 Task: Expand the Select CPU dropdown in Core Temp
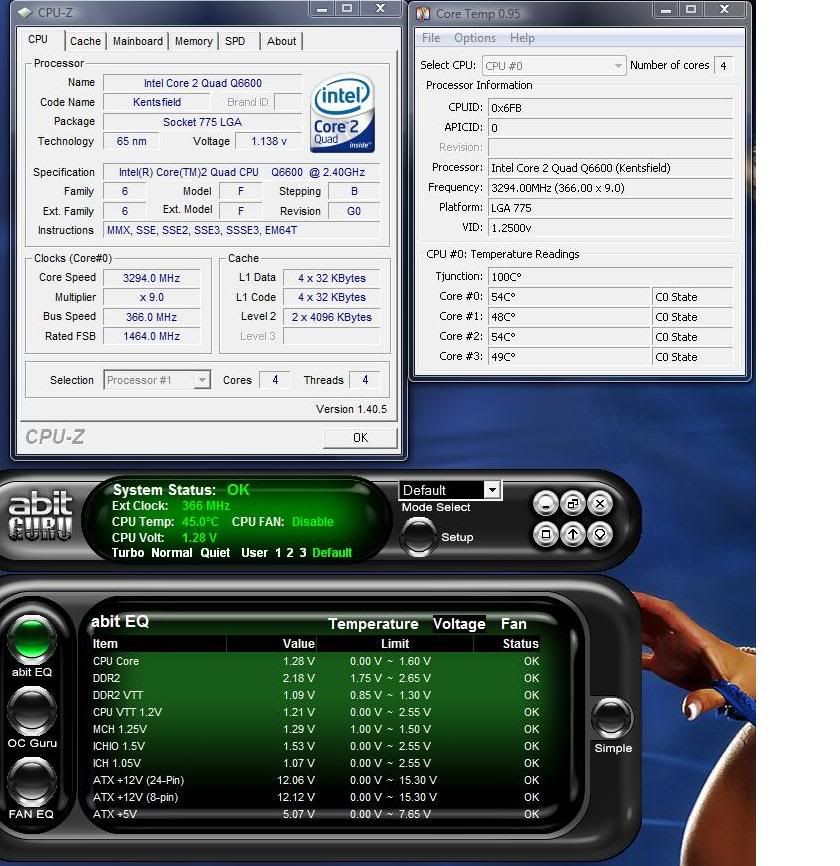point(554,66)
